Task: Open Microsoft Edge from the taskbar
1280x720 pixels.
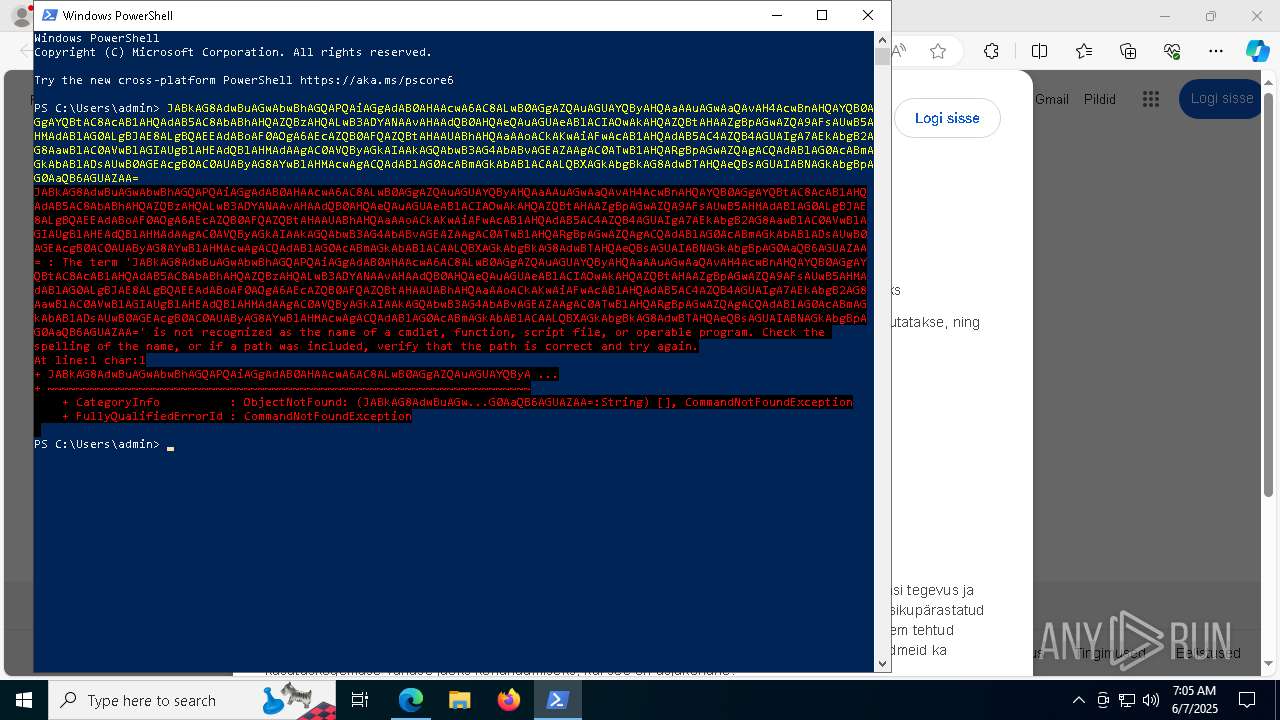Action: click(411, 700)
